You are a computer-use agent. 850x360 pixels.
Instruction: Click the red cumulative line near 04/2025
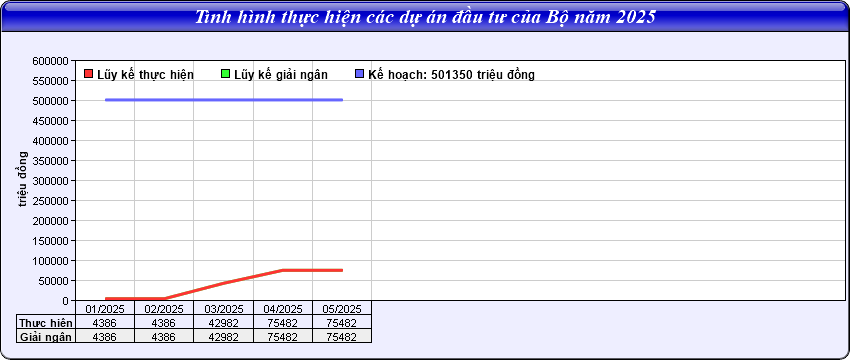(x=283, y=269)
